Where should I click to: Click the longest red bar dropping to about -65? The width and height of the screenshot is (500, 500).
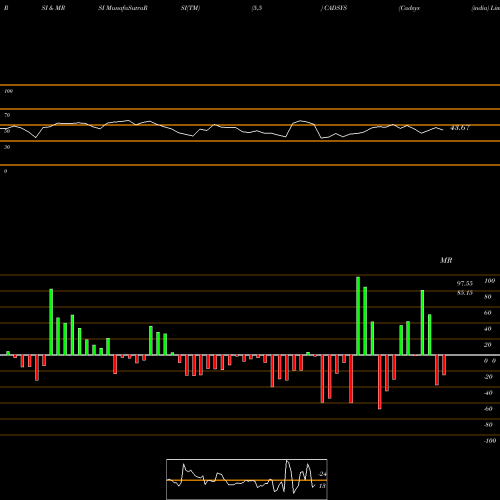(x=380, y=382)
